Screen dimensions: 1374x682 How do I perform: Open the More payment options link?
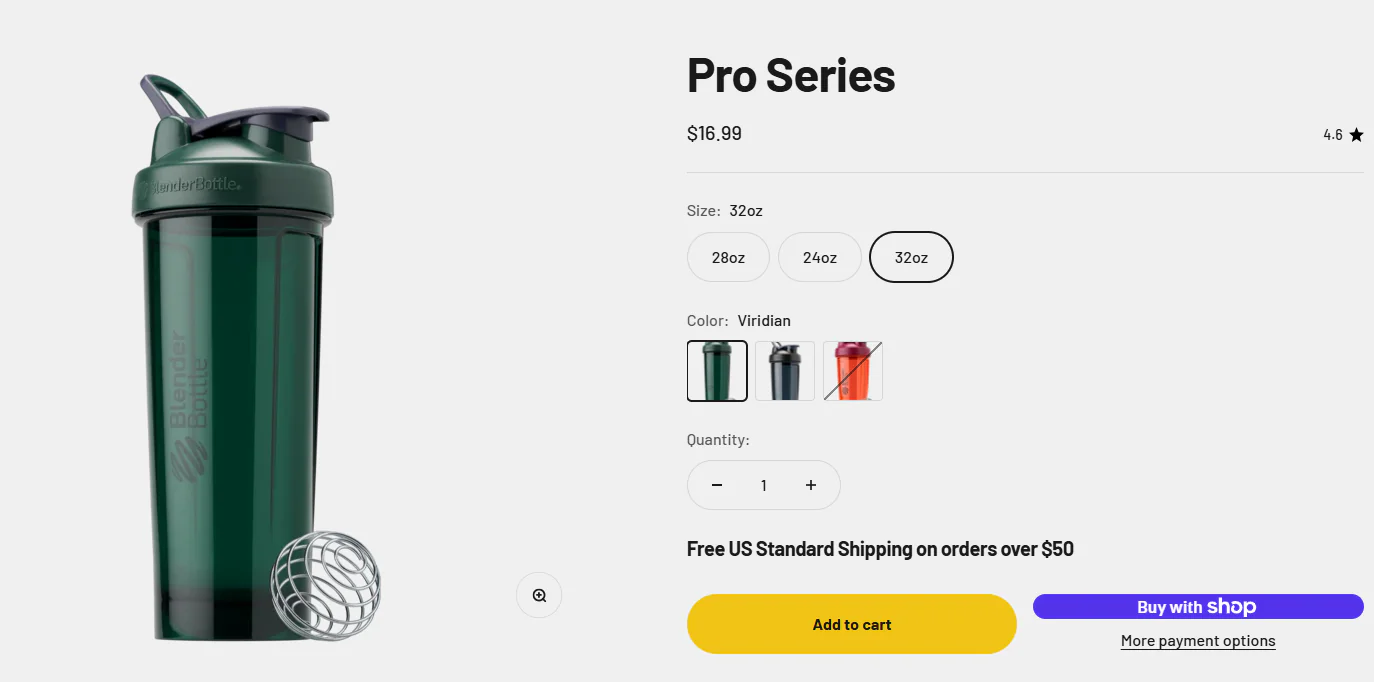1198,641
